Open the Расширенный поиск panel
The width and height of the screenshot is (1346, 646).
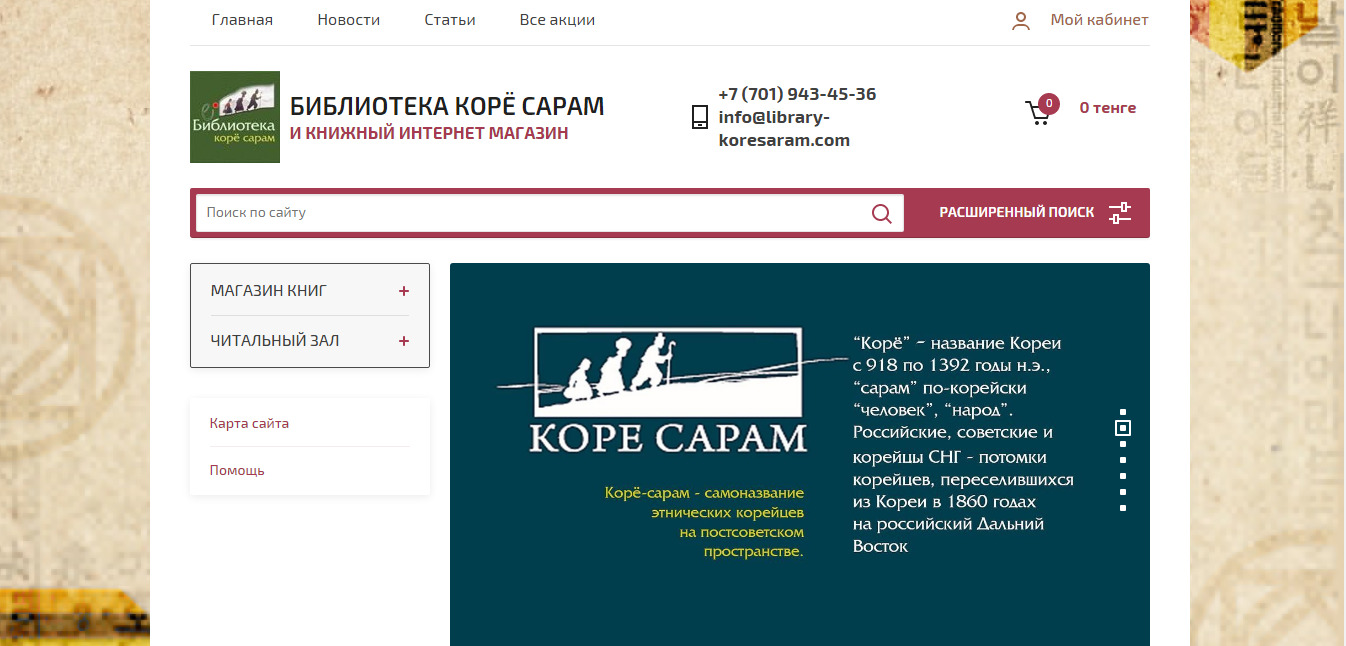pyautogui.click(x=1034, y=213)
